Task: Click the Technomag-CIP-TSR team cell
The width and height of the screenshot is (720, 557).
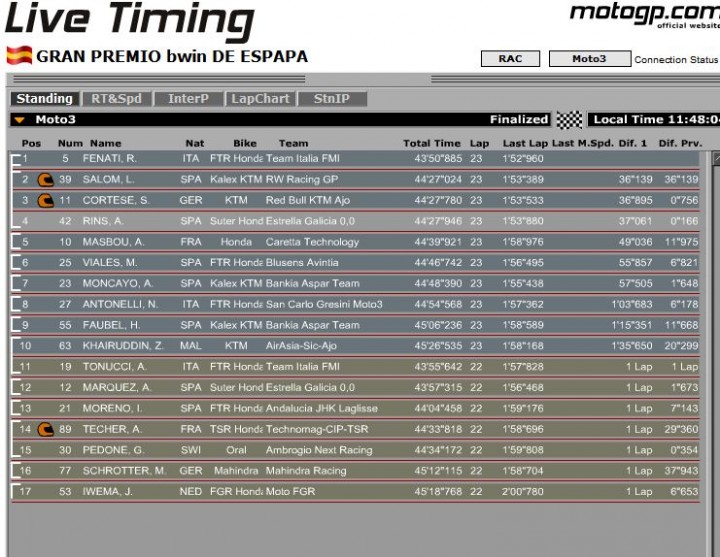Action: click(317, 429)
